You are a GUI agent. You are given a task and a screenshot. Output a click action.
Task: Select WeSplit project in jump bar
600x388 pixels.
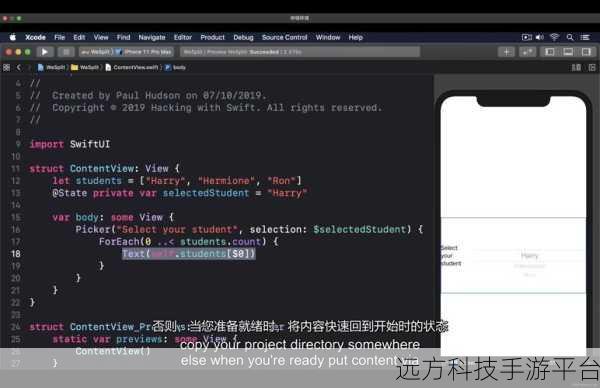pyautogui.click(x=51, y=68)
